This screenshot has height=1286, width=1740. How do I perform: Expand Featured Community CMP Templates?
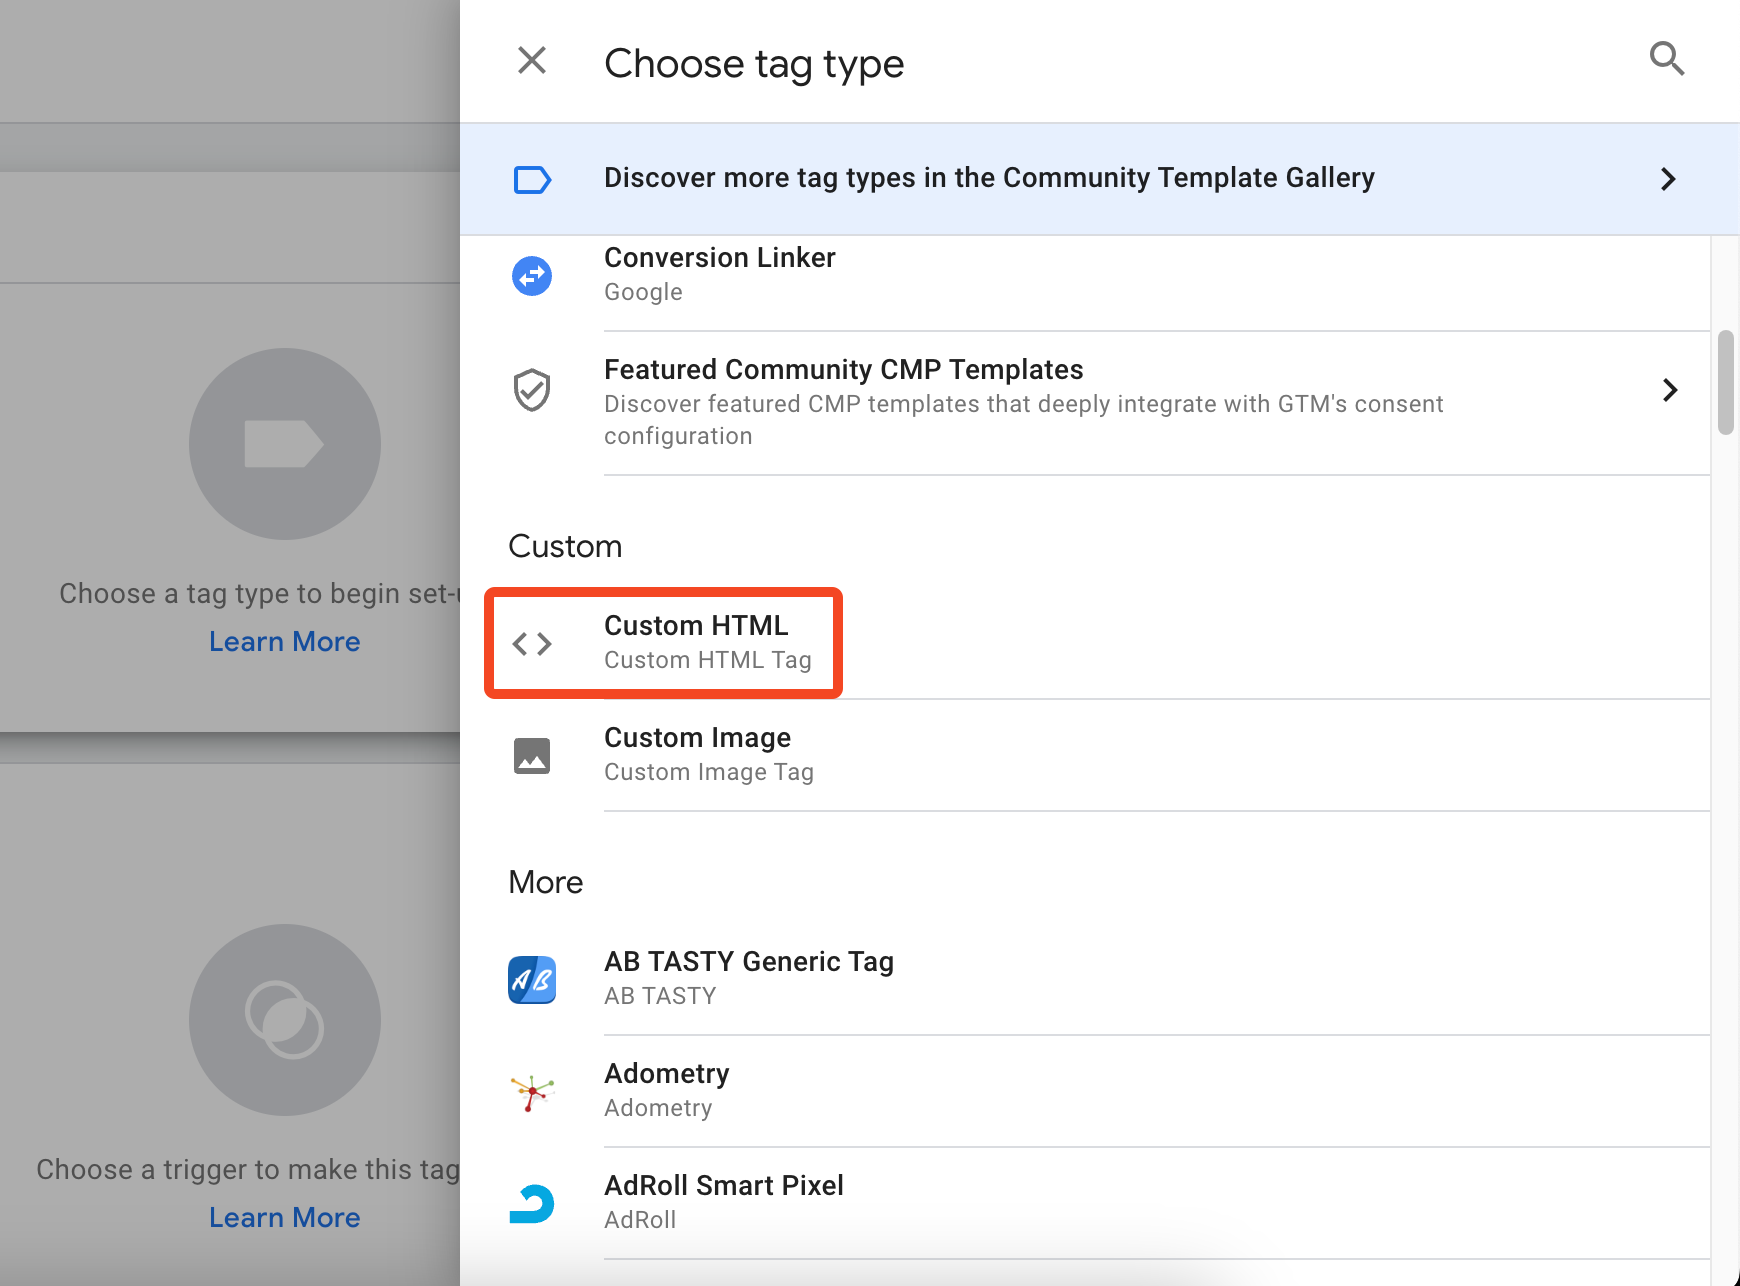pos(1669,391)
